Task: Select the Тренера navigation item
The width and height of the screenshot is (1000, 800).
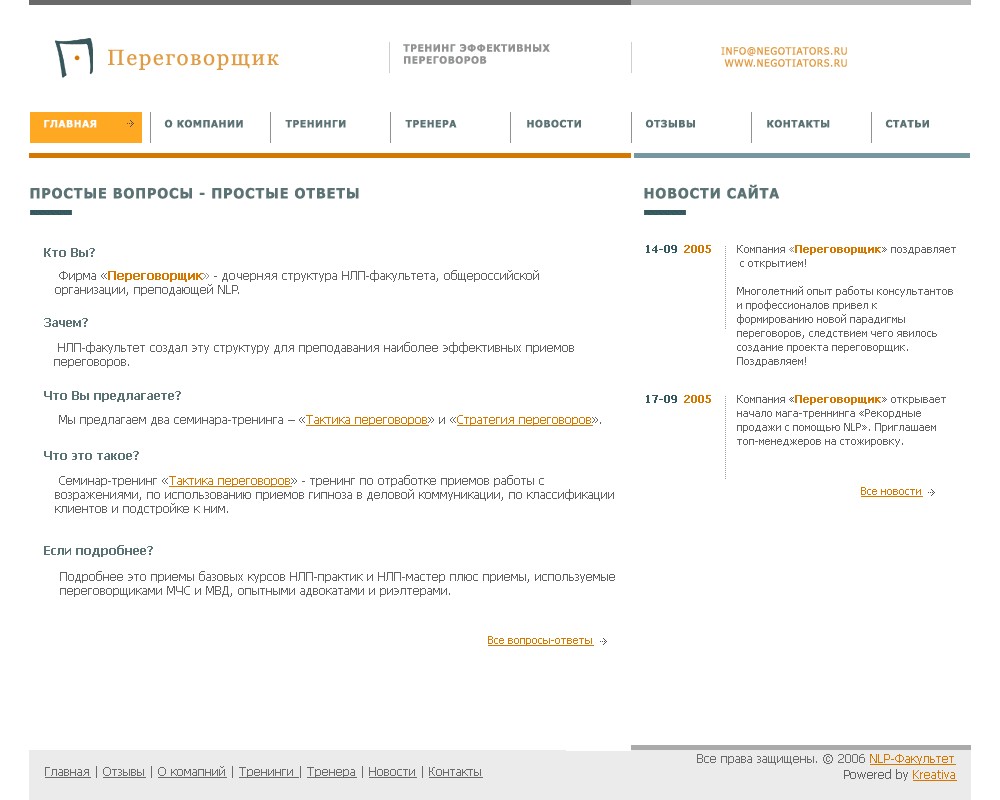Action: [x=431, y=124]
